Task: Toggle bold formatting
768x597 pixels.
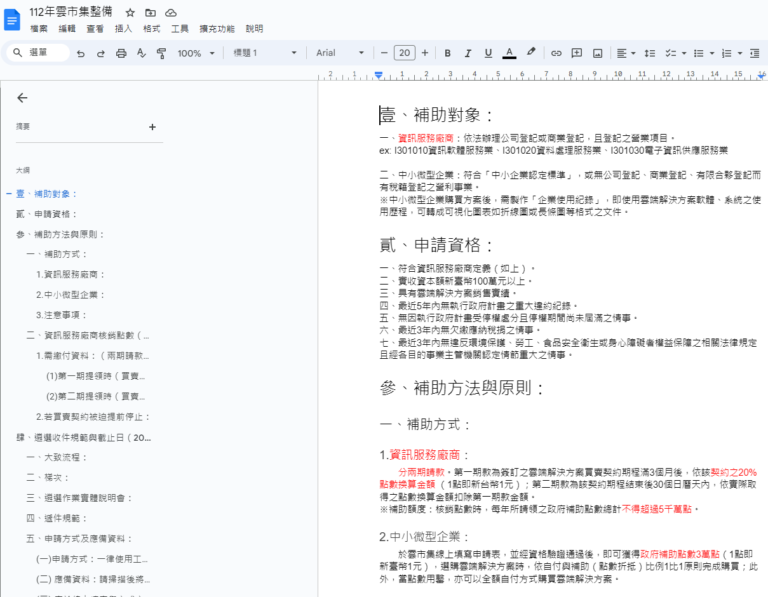Action: click(448, 53)
